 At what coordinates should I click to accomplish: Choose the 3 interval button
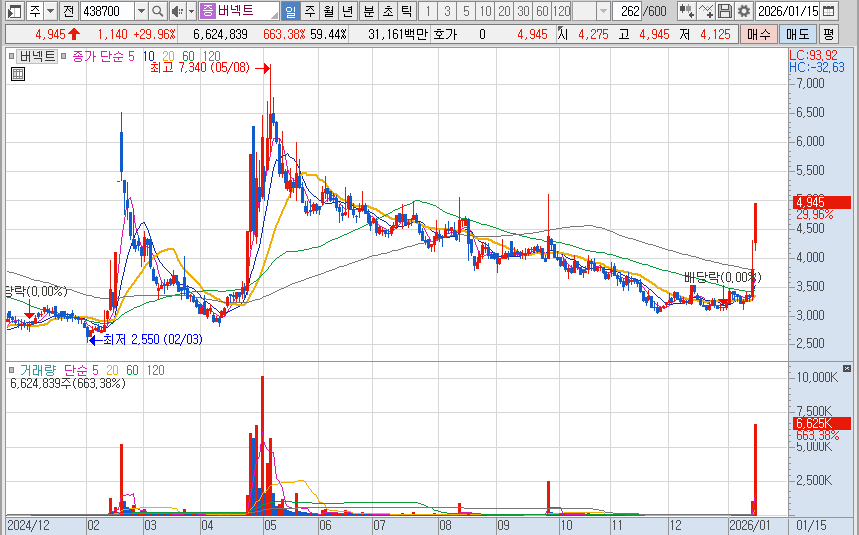(x=447, y=10)
